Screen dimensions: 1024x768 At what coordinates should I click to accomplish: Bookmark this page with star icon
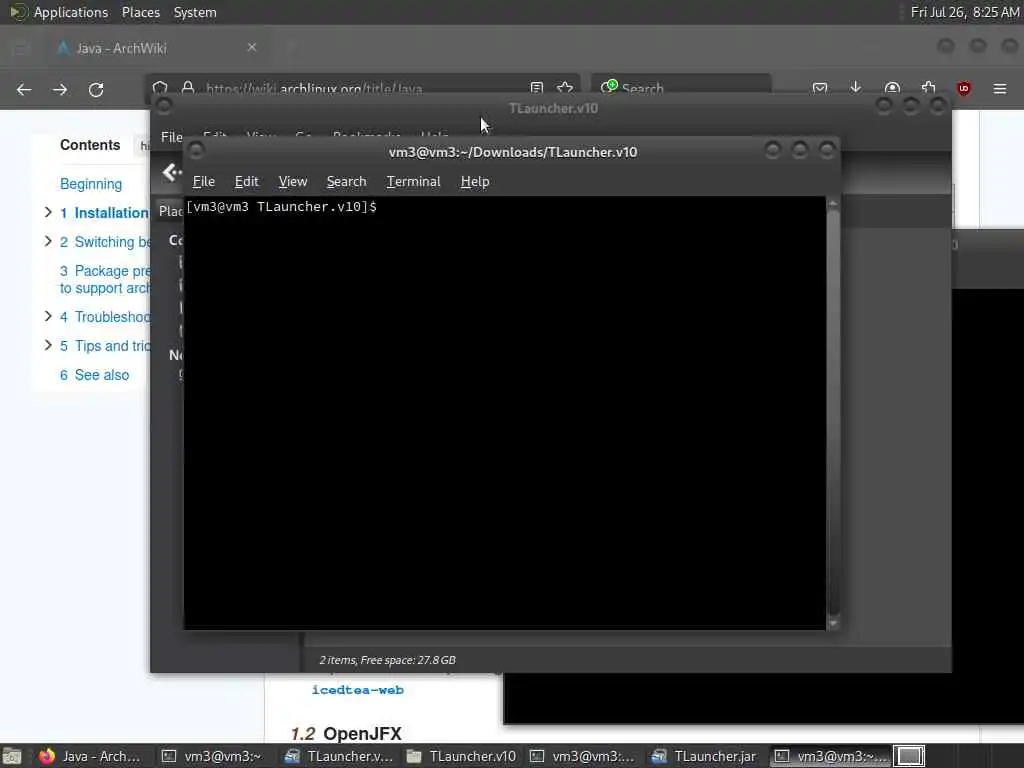click(x=565, y=88)
